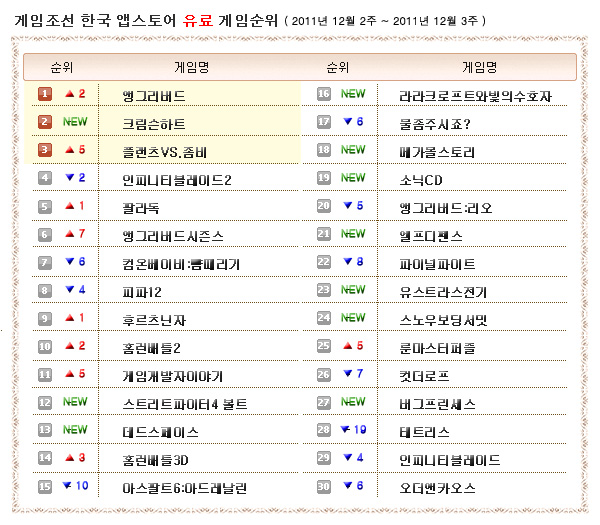Select the game name 피파12

pos(142,292)
